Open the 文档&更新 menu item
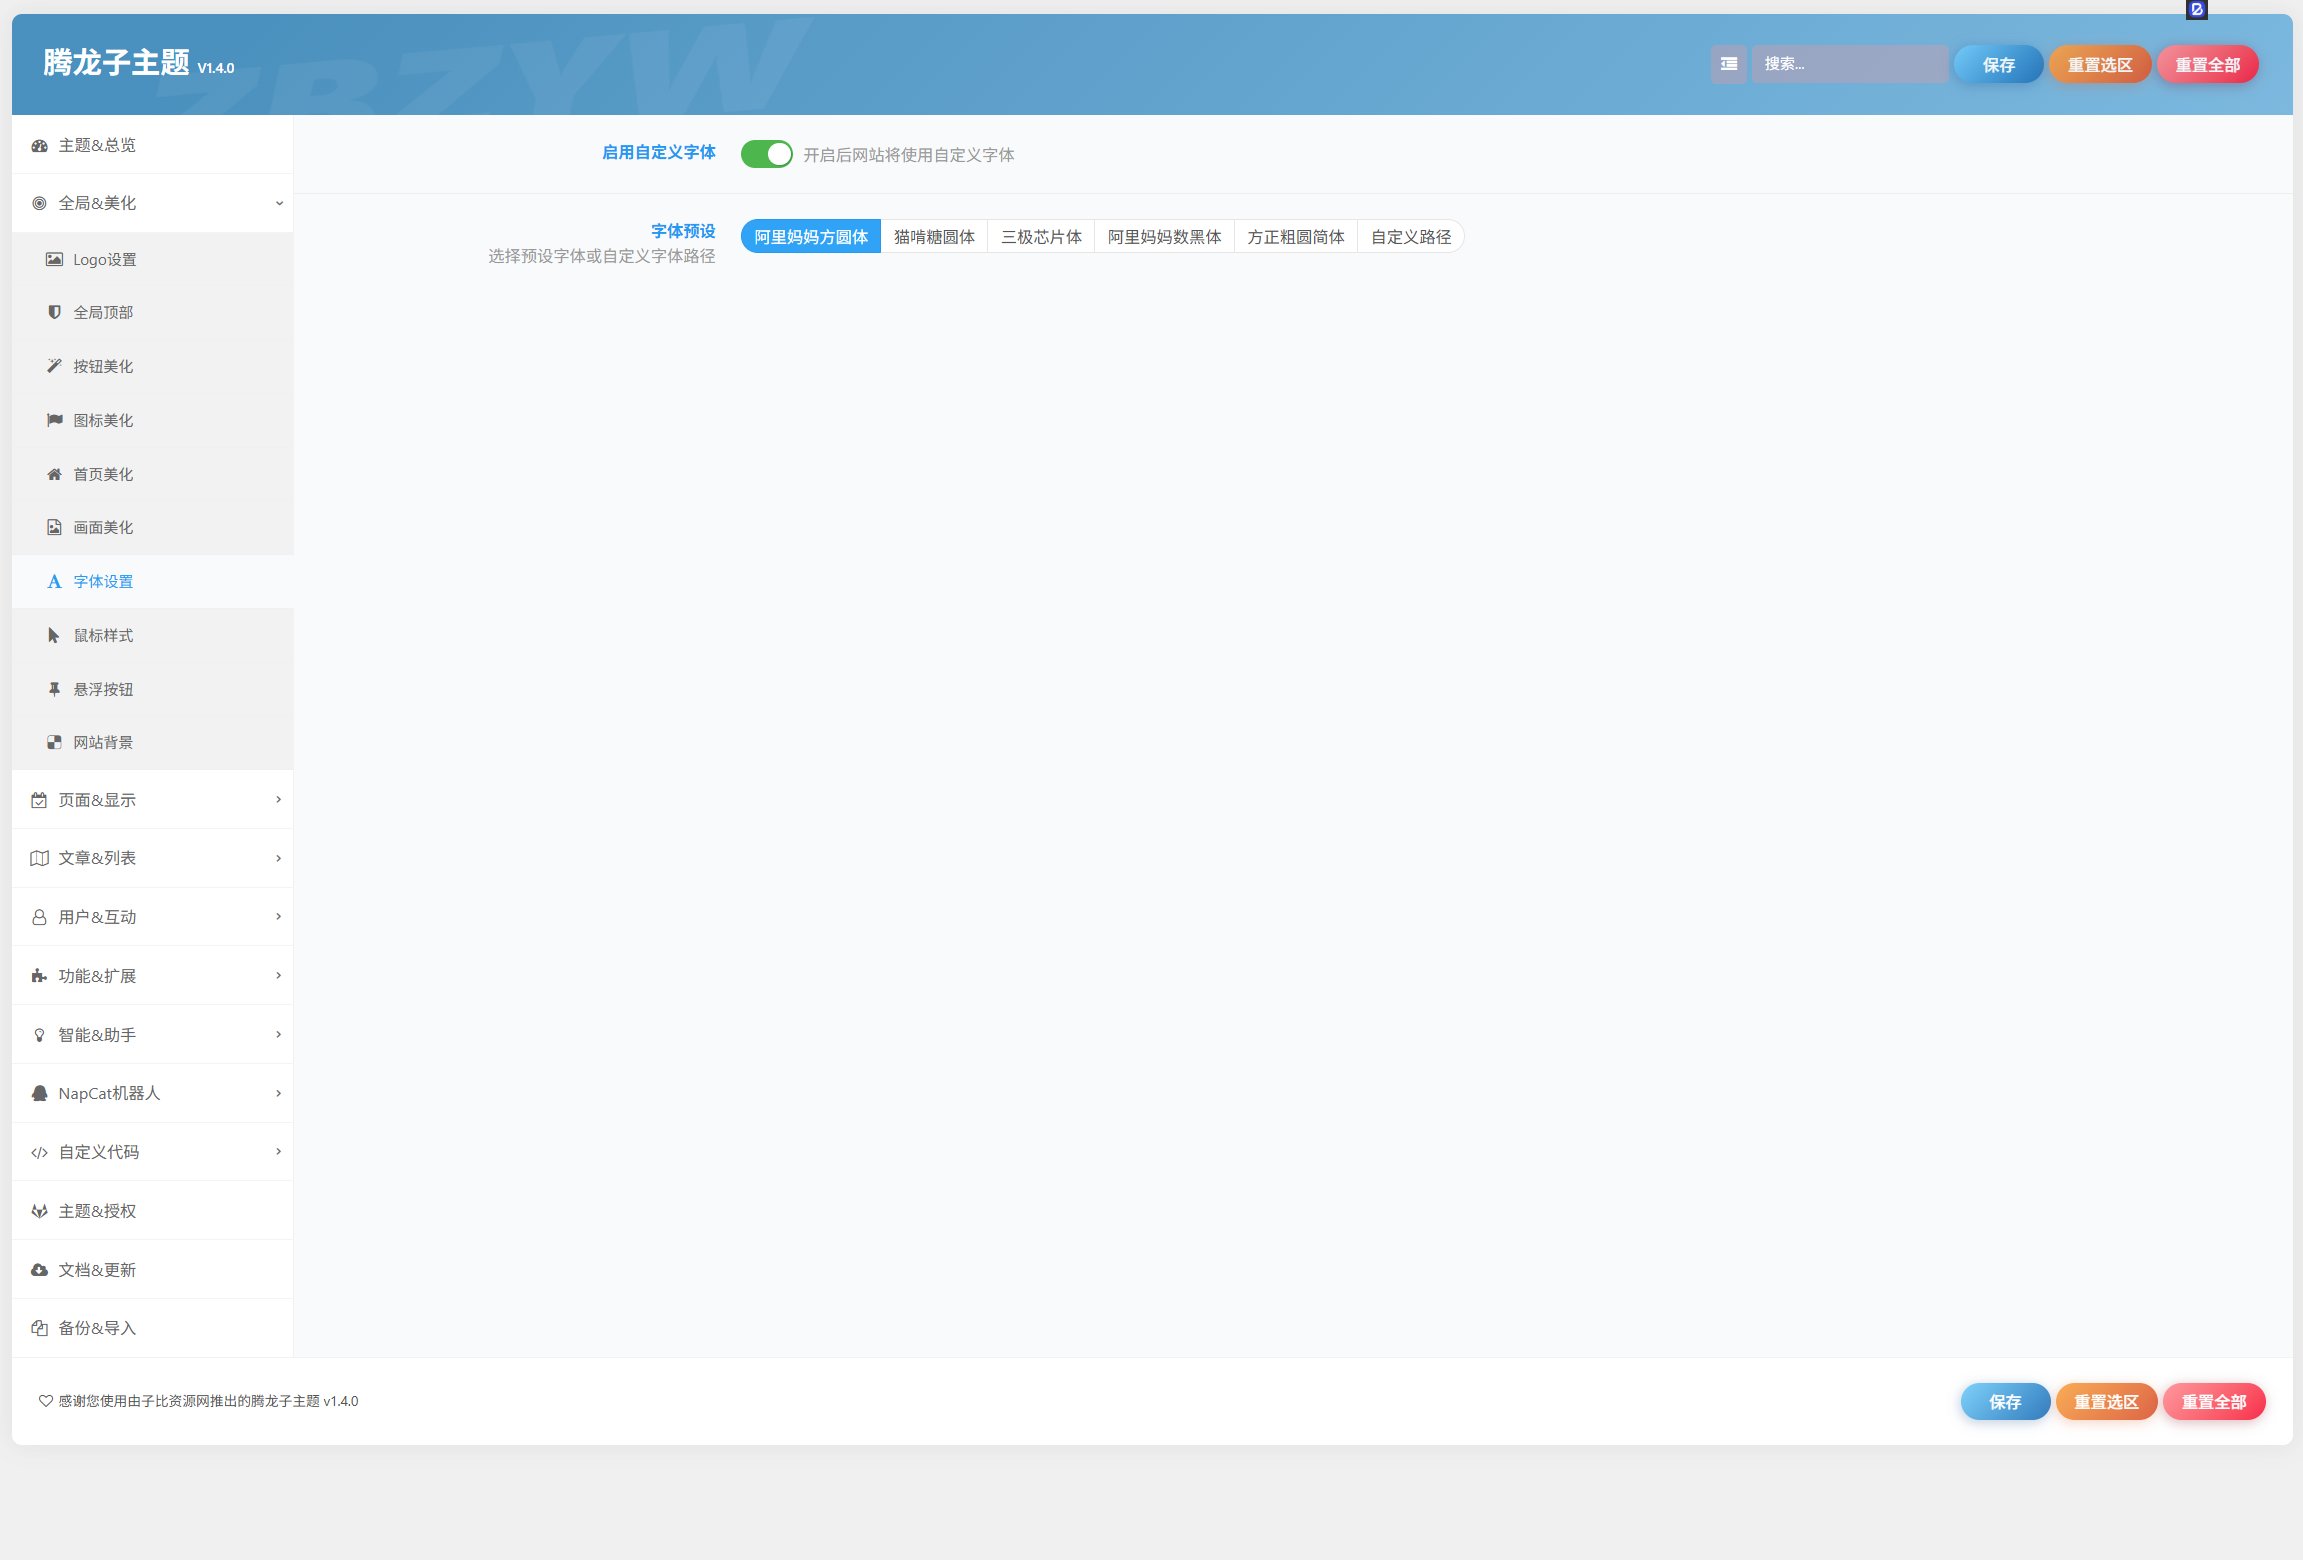Viewport: 2303px width, 1560px height. (x=153, y=1271)
